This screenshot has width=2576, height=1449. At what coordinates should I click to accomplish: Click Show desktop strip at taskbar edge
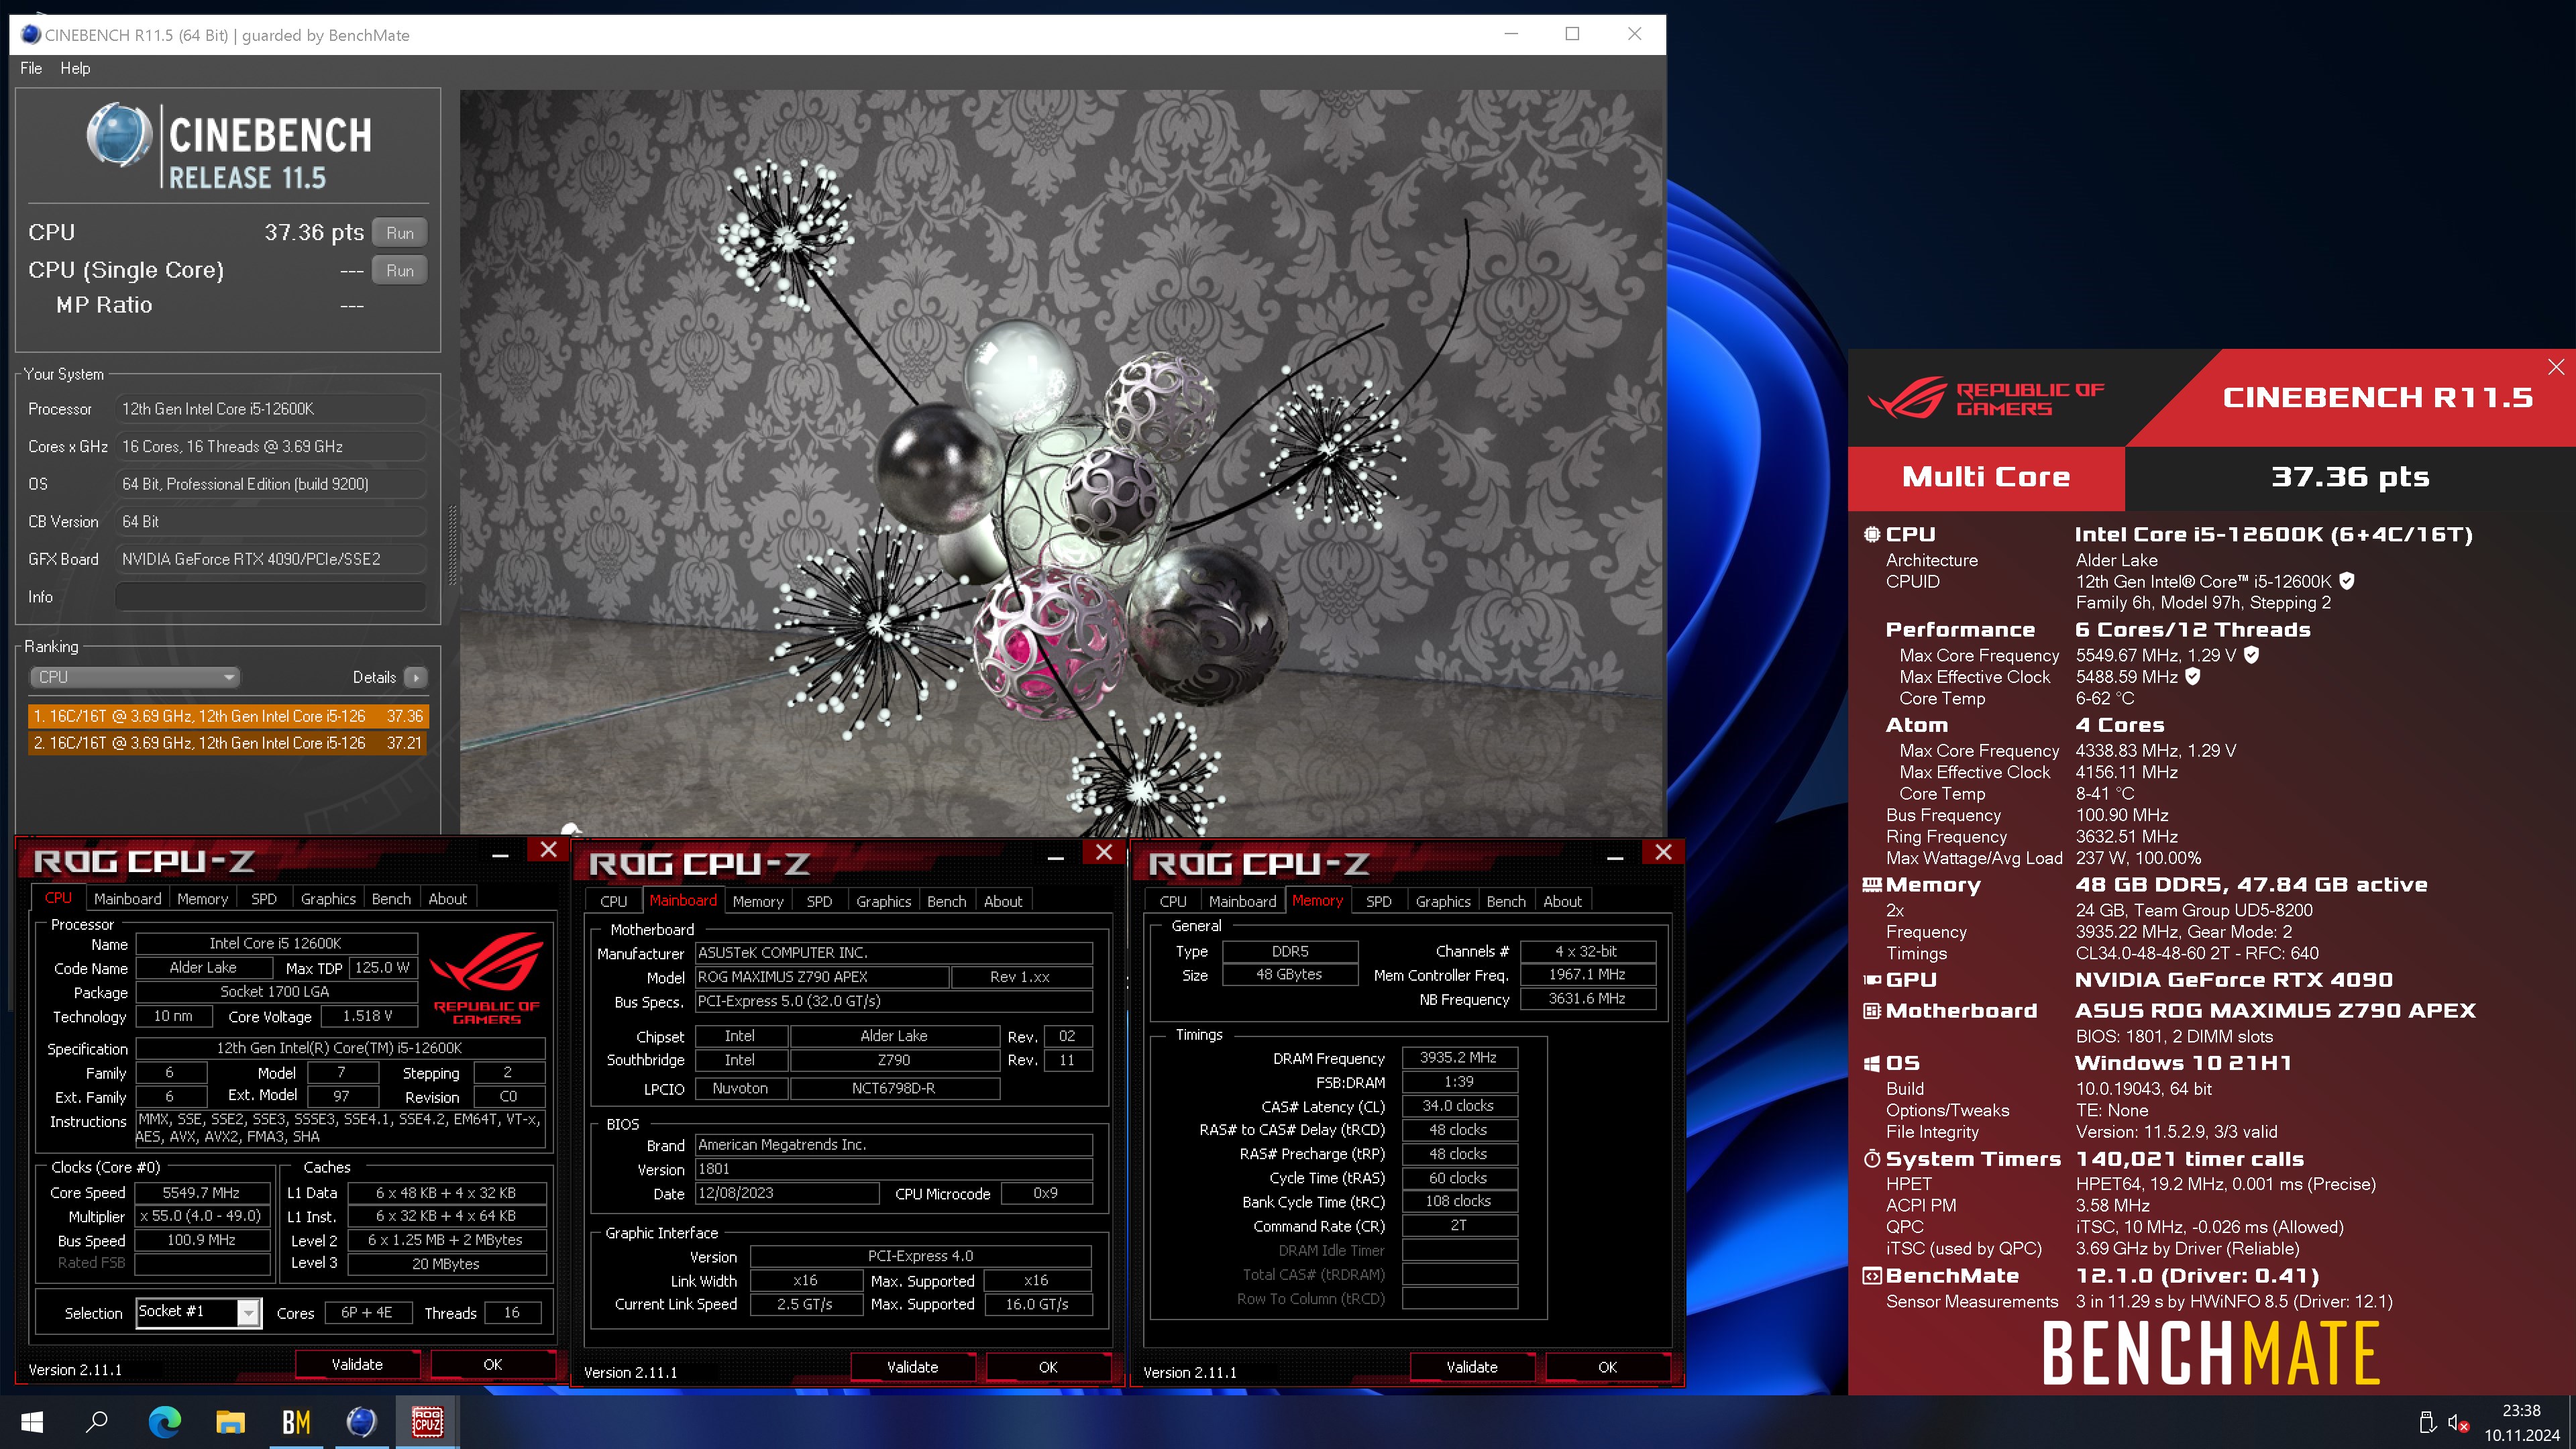(x=2572, y=1421)
